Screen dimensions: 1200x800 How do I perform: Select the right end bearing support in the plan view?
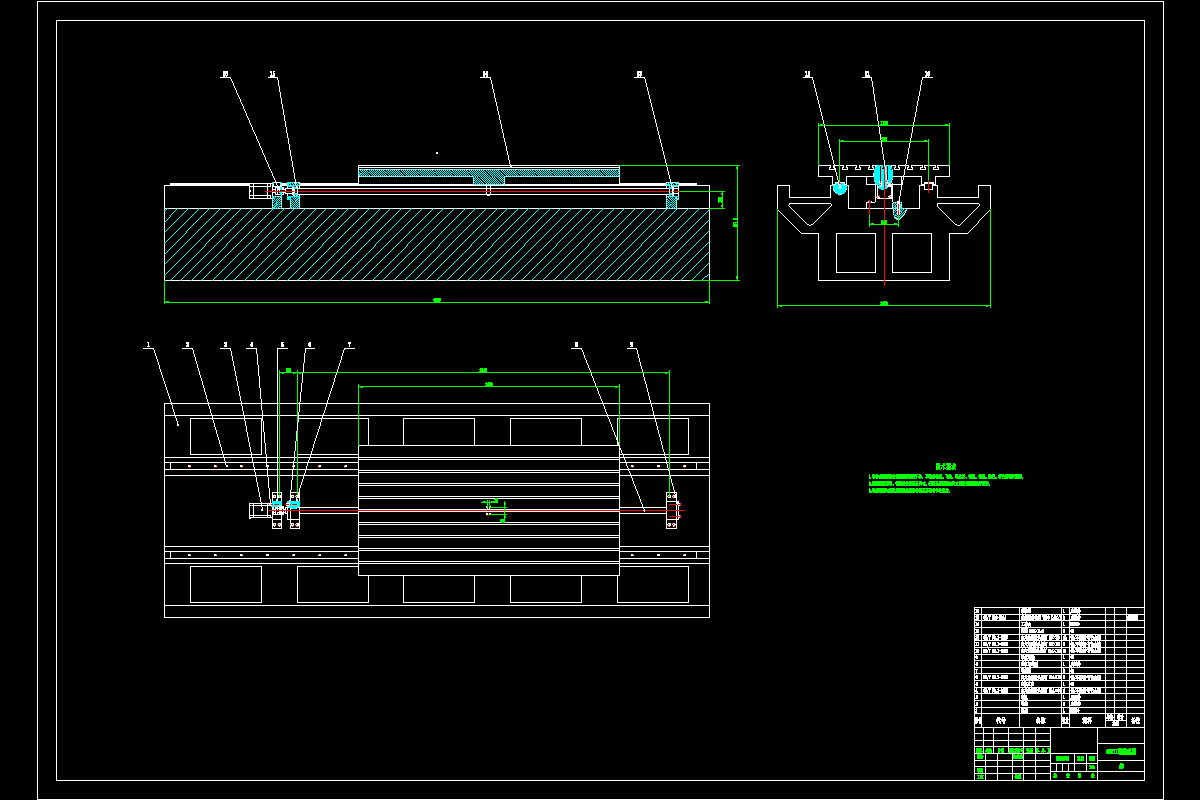[x=672, y=510]
